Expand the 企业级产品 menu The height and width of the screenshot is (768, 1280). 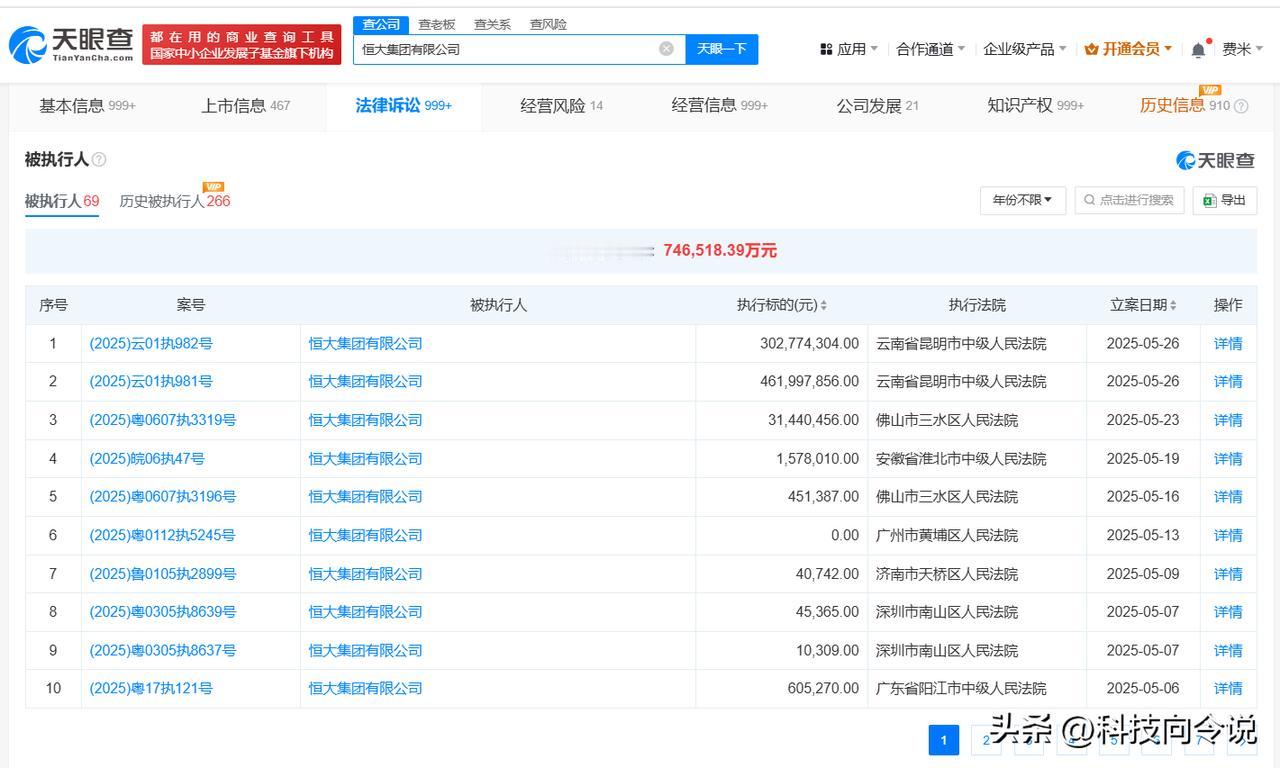tap(1025, 49)
